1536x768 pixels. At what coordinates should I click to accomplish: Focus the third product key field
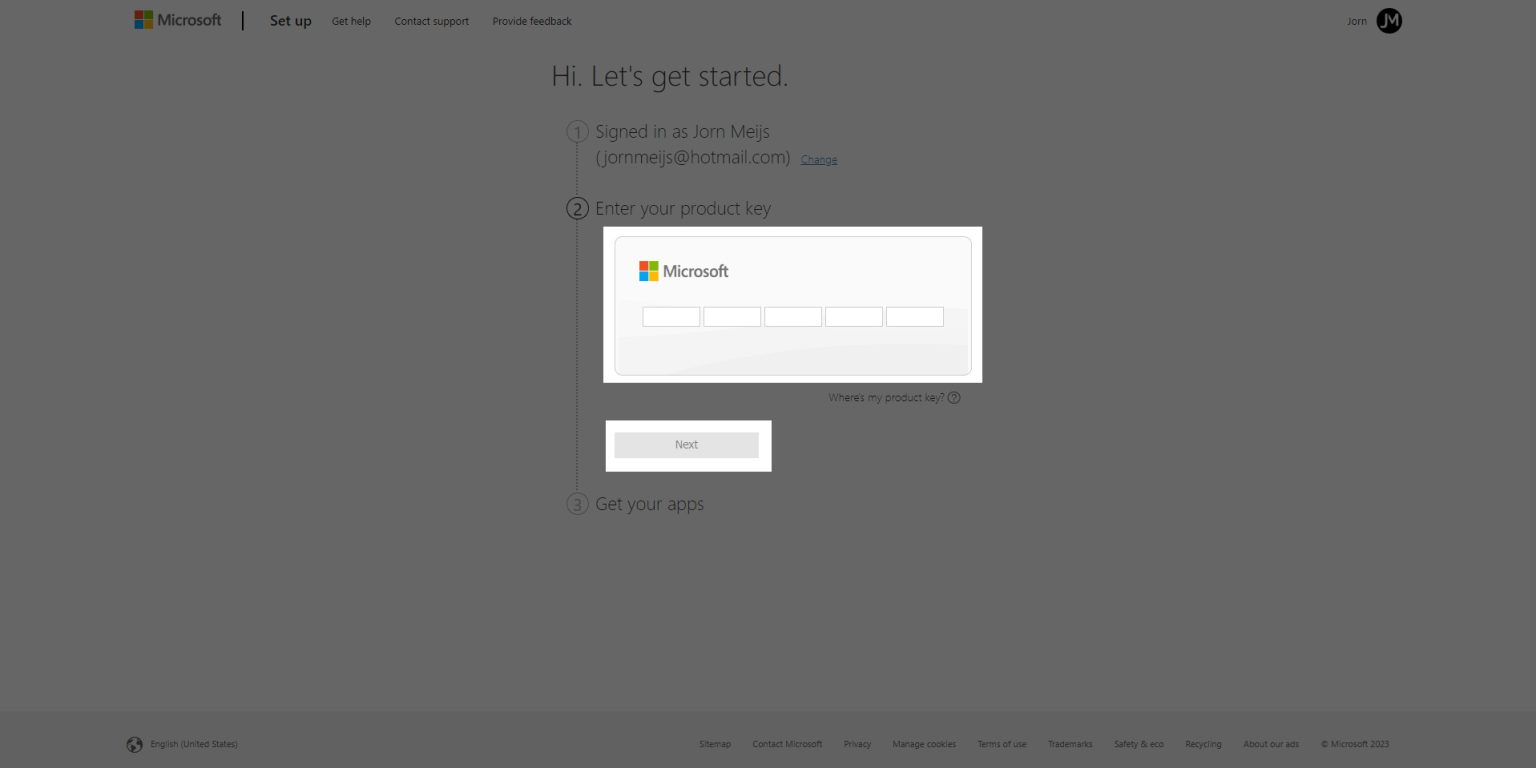coord(793,317)
